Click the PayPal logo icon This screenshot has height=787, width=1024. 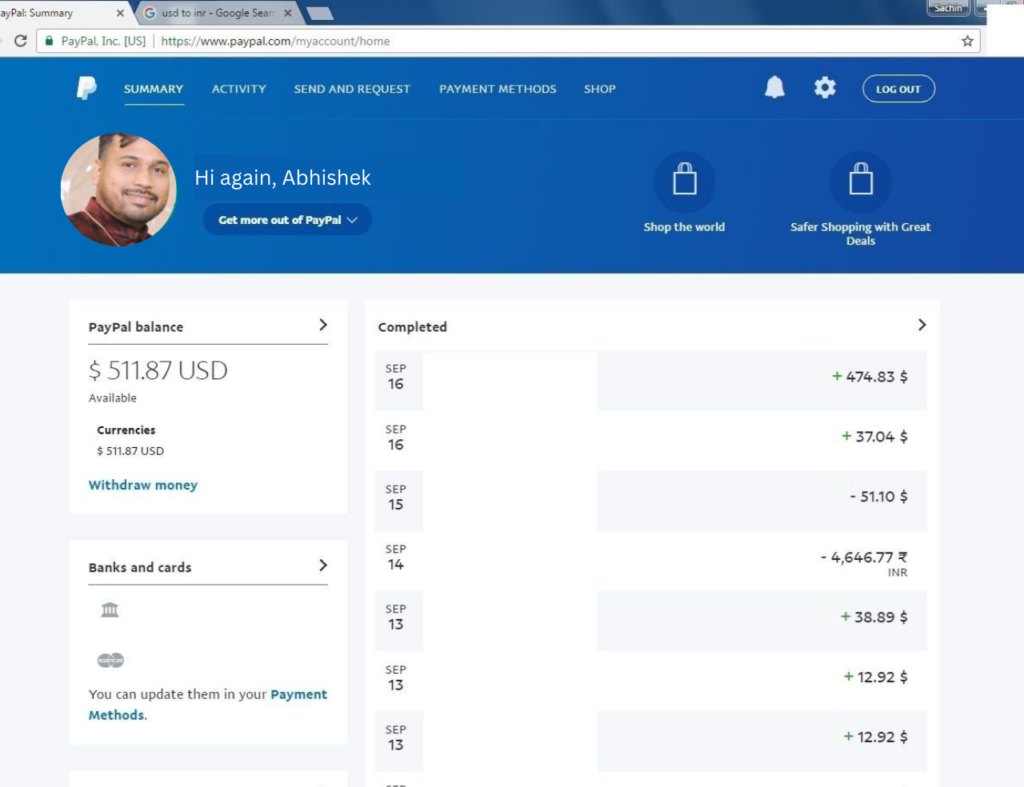click(87, 88)
